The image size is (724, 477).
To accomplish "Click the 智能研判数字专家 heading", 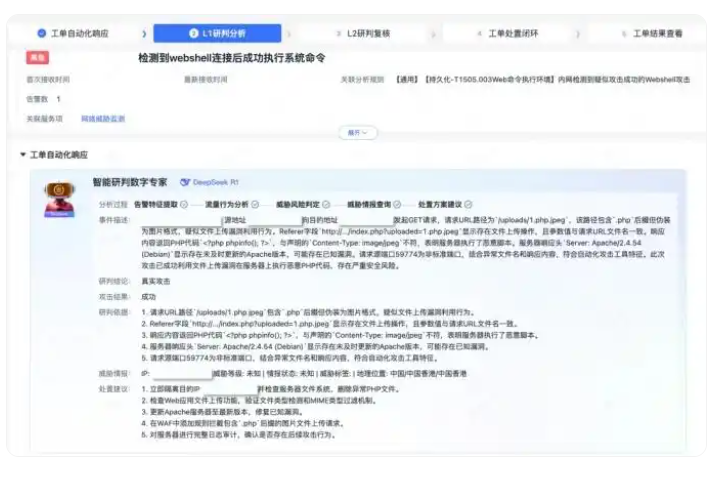I will tap(130, 182).
